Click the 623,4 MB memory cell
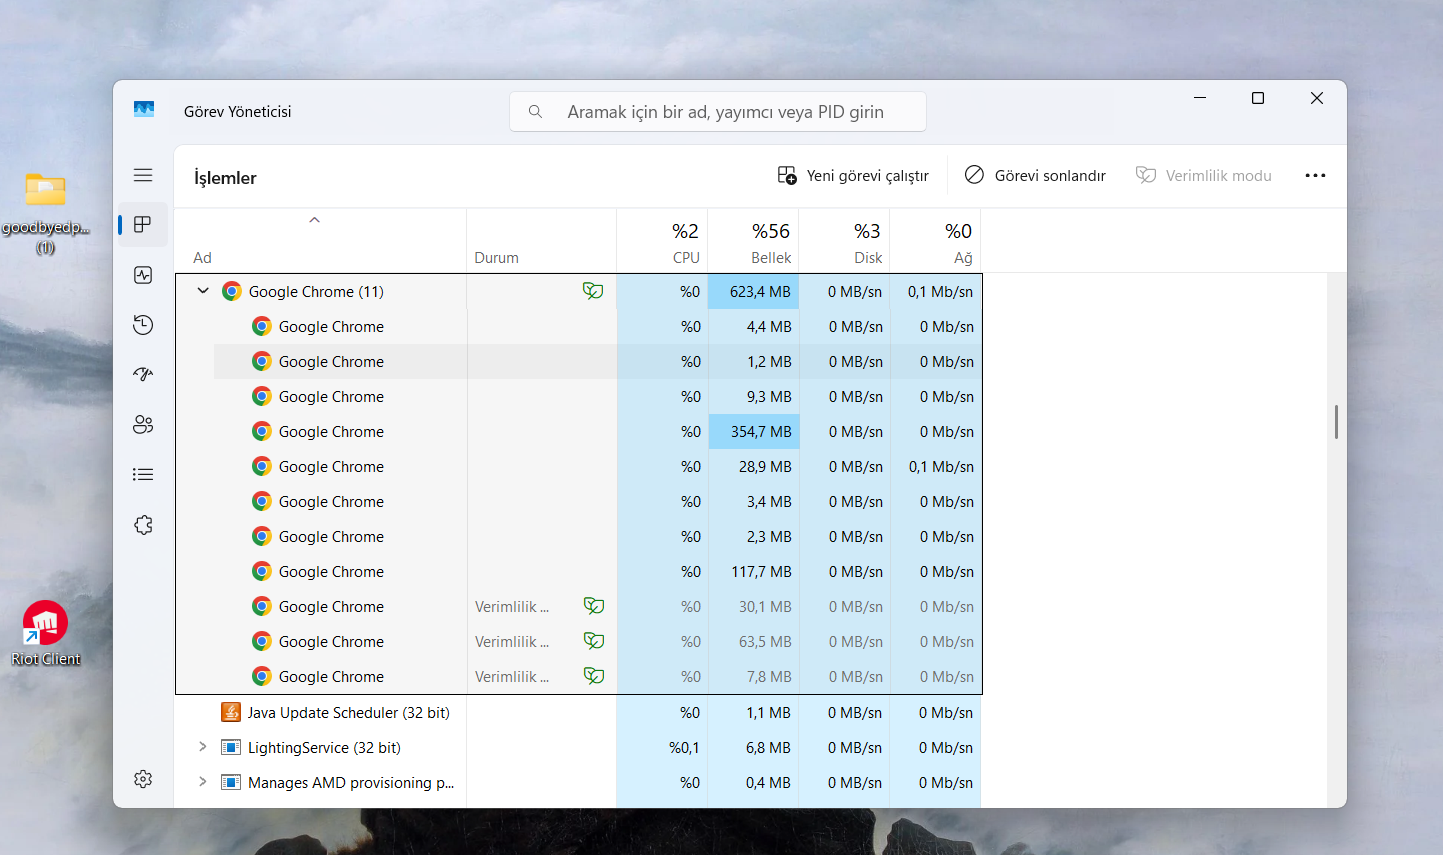This screenshot has height=855, width=1443. pyautogui.click(x=753, y=292)
